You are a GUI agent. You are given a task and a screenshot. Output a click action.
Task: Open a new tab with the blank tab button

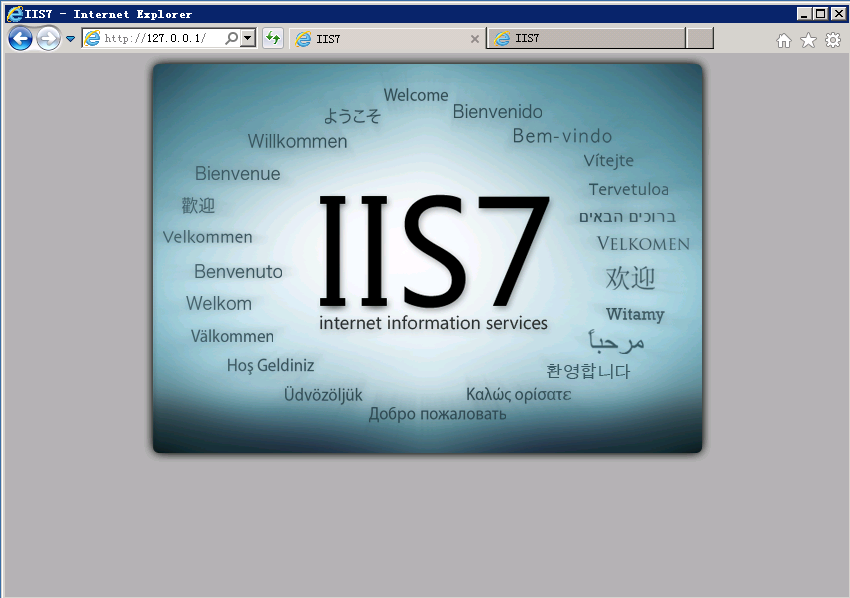pyautogui.click(x=699, y=38)
